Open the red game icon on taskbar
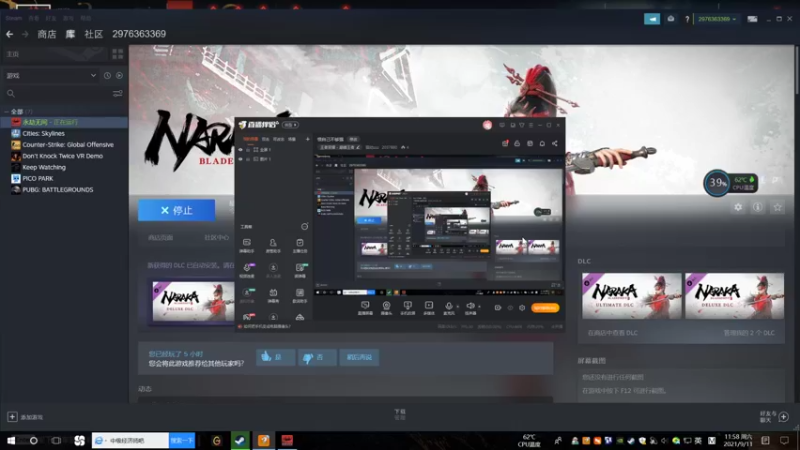Viewport: 800px width, 450px height. (287, 440)
